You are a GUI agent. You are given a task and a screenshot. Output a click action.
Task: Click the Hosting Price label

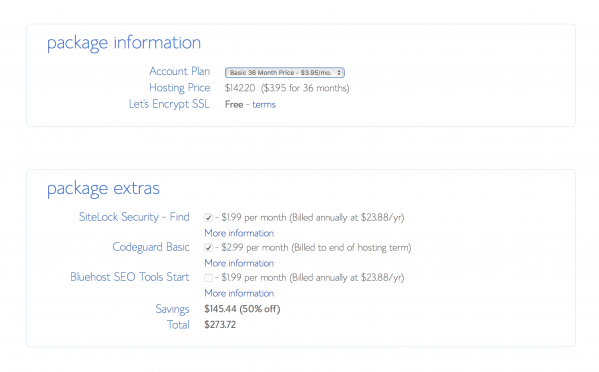pos(180,87)
